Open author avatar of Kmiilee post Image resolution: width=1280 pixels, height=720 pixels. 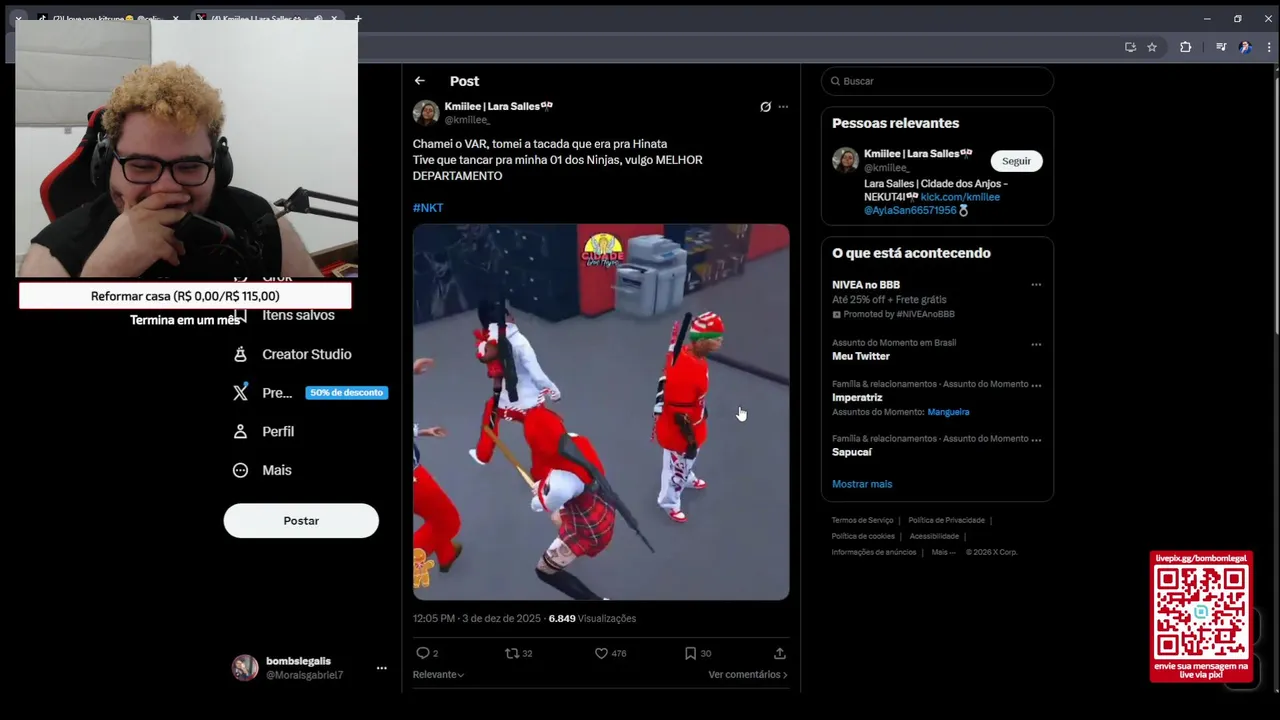pos(426,113)
